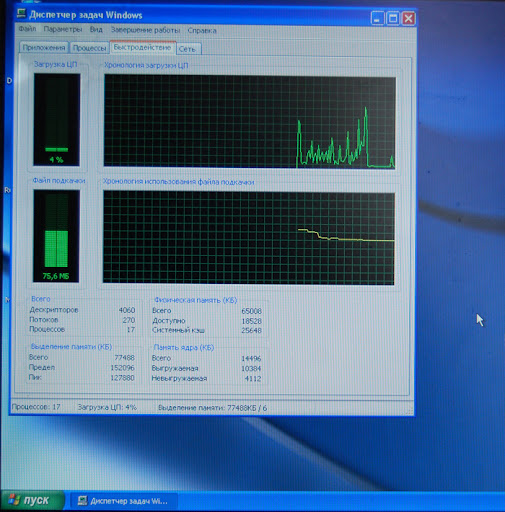This screenshot has height=512, width=505.
Task: Click the Windows flag logo on пуск
Action: 14,500
